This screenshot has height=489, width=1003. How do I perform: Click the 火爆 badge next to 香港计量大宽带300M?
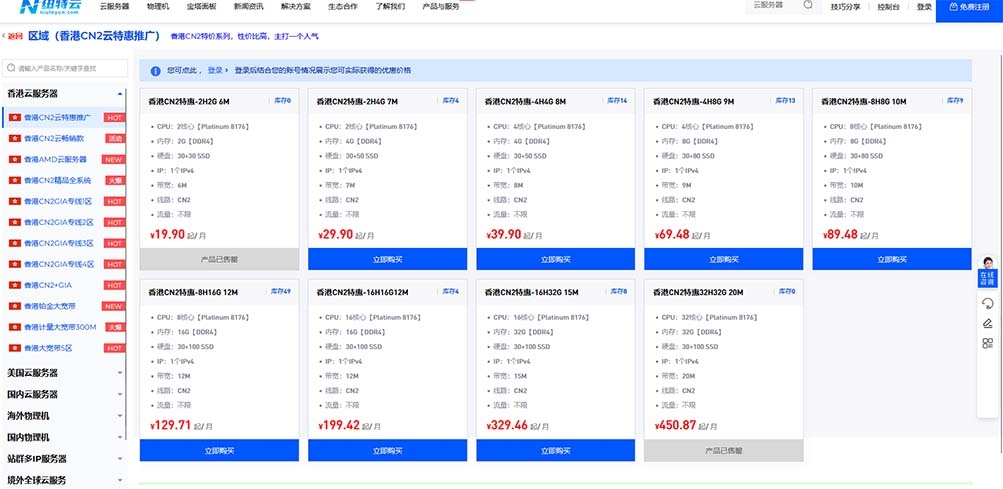pyautogui.click(x=114, y=327)
